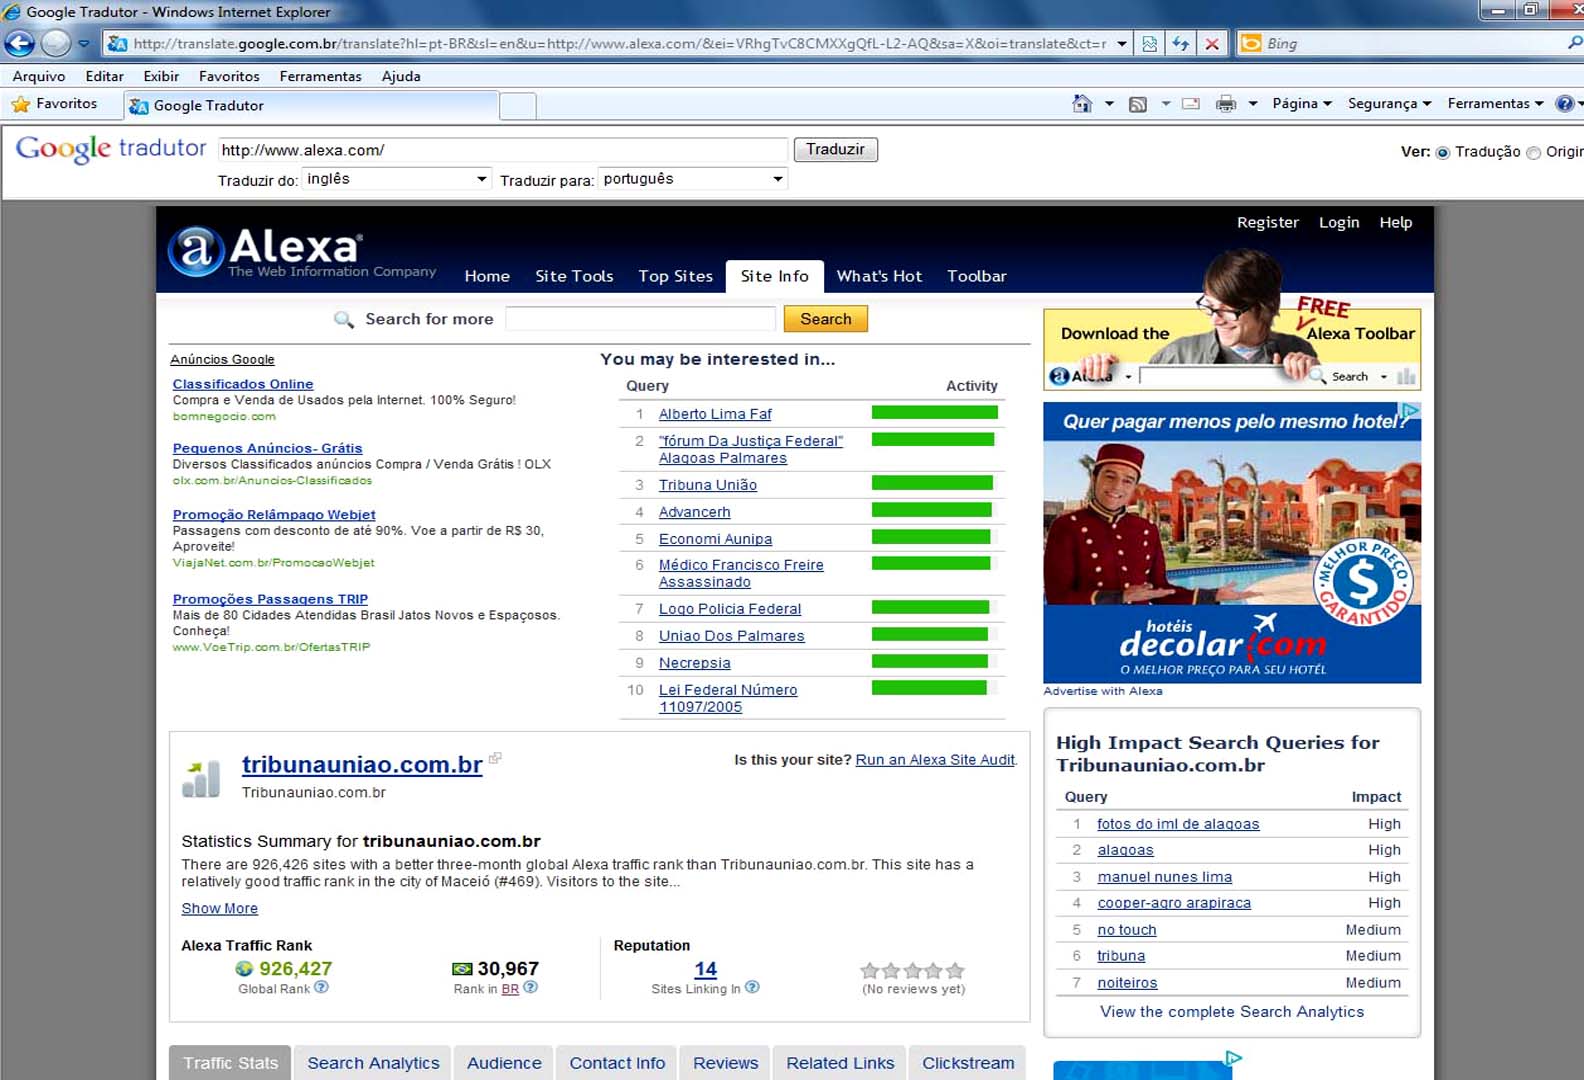Viewport: 1584px width, 1080px height.
Task: Click the help icon next to Global Rank
Action: coord(321,987)
